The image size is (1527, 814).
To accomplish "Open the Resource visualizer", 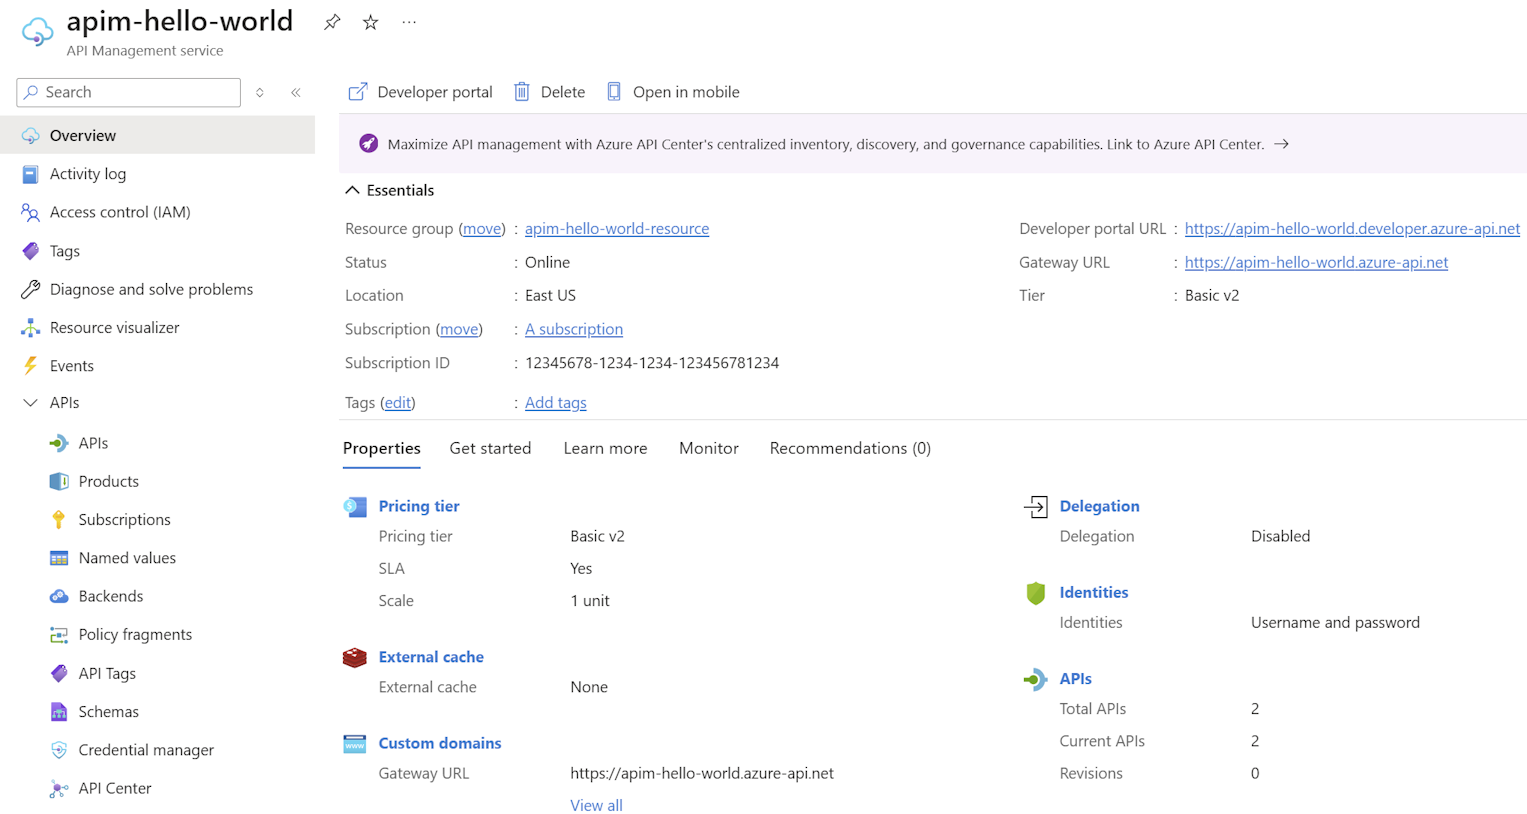I will coord(113,327).
